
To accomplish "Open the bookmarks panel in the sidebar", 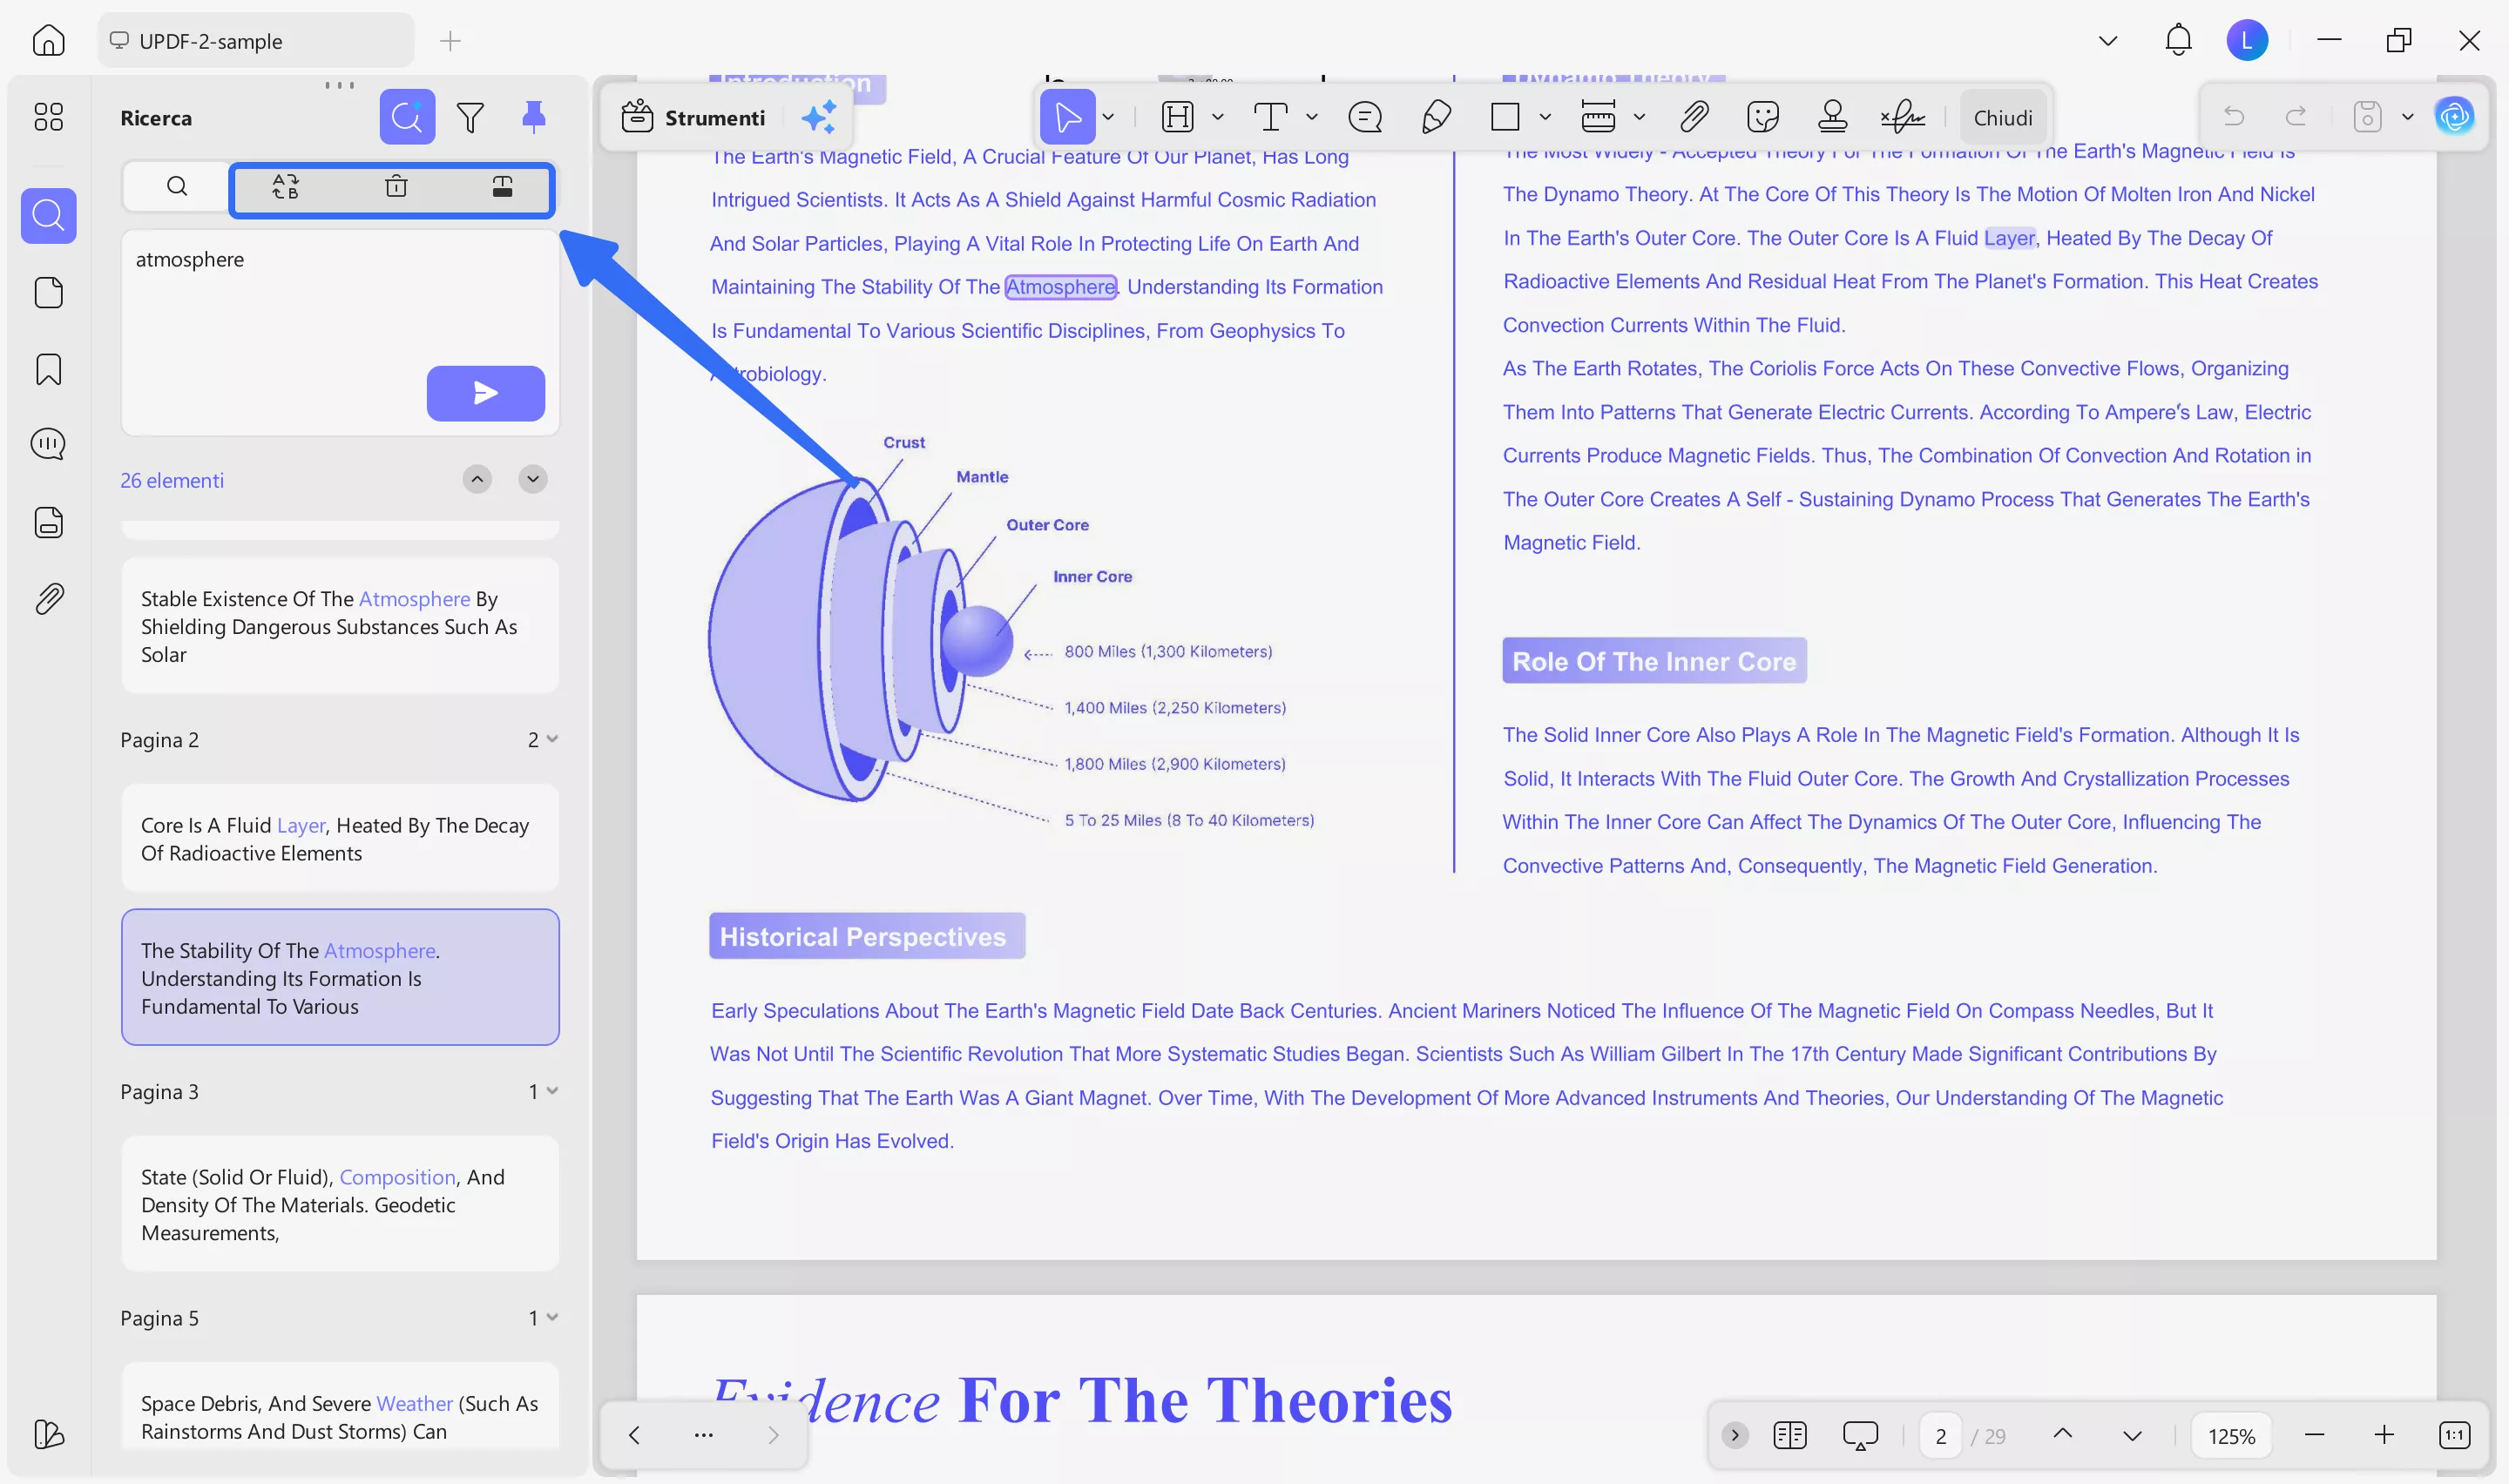I will [48, 369].
